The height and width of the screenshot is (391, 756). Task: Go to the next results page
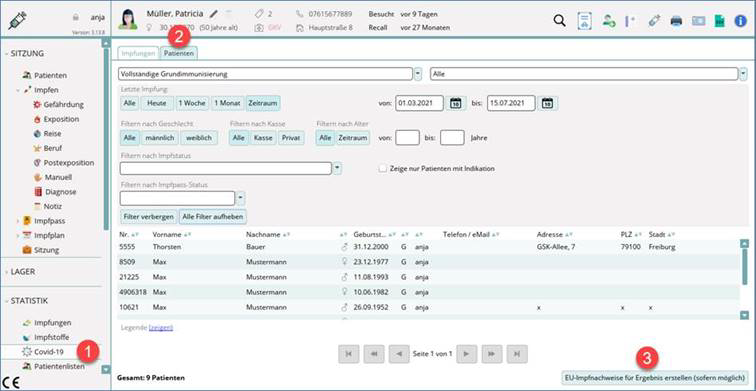[x=466, y=354]
